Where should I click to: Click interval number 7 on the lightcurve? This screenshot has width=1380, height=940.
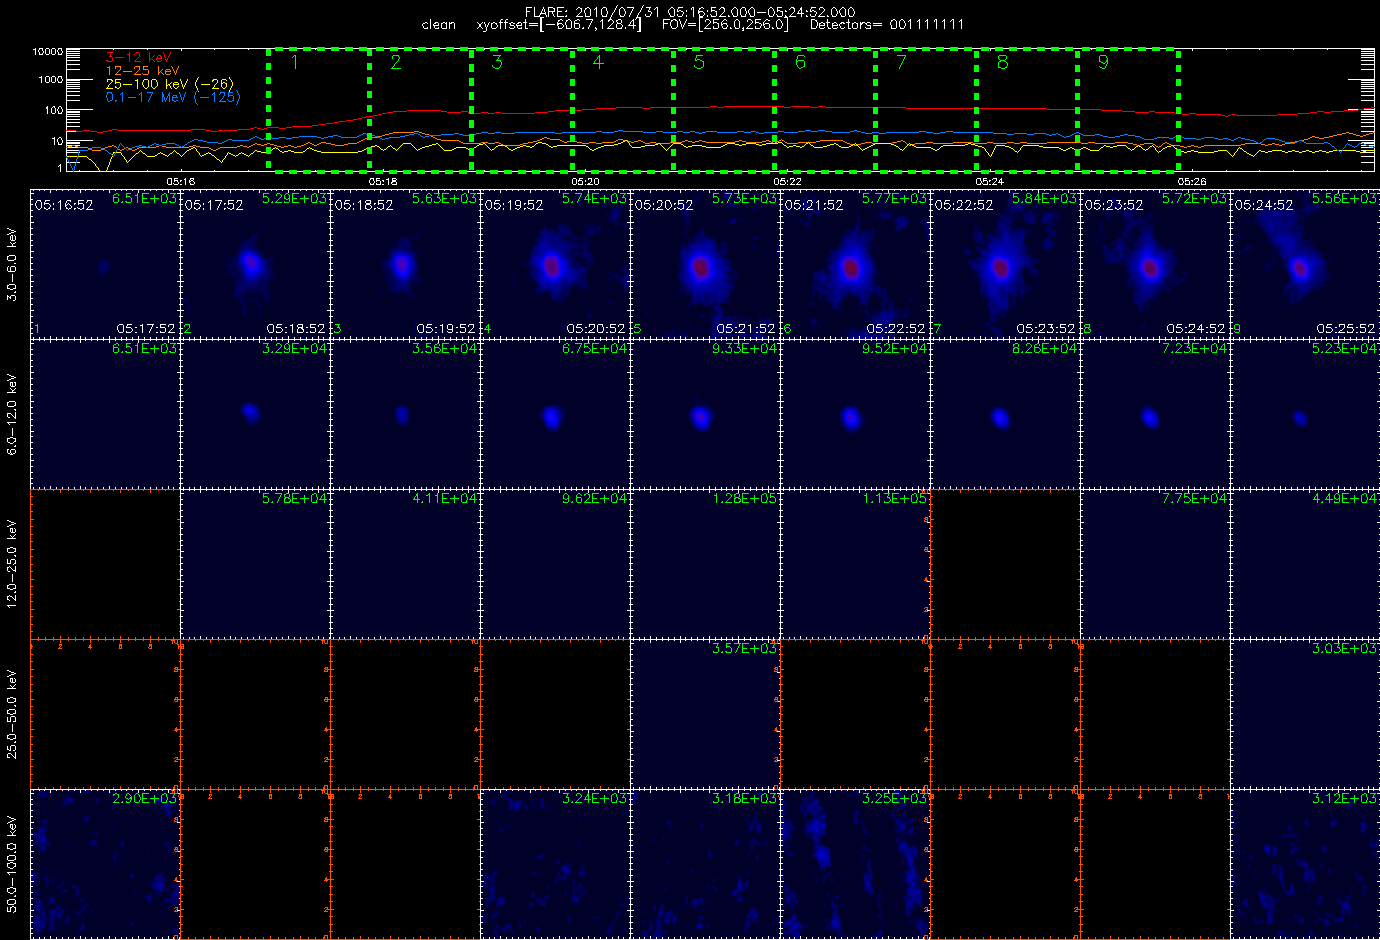[x=901, y=63]
